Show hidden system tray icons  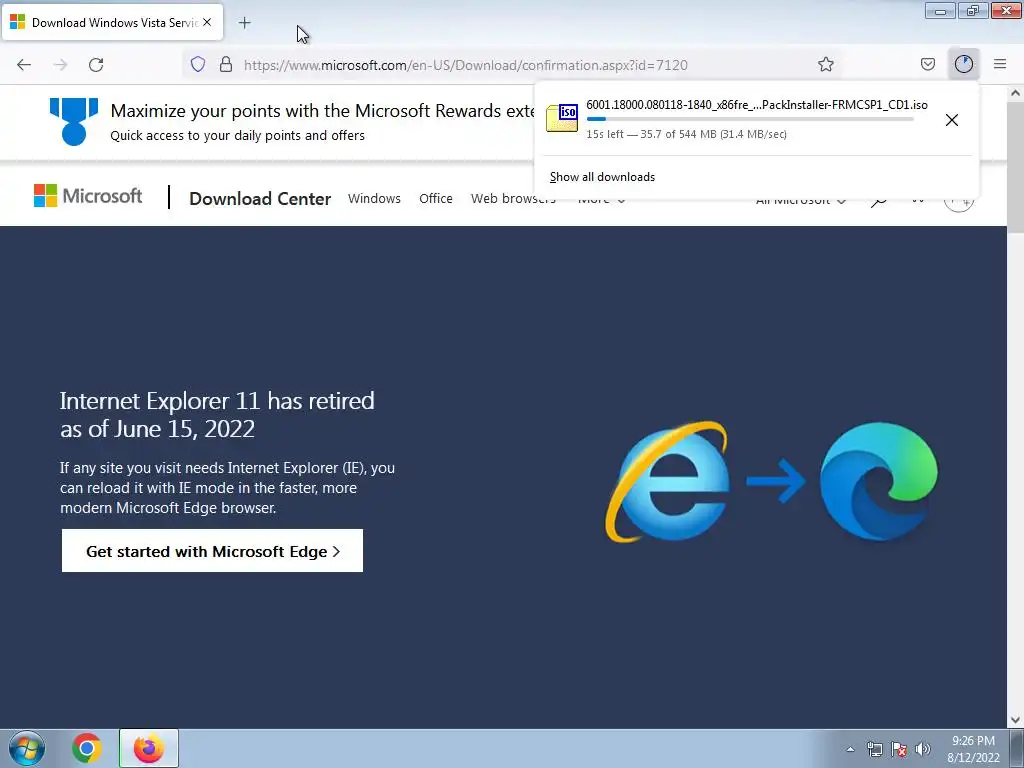click(x=850, y=750)
